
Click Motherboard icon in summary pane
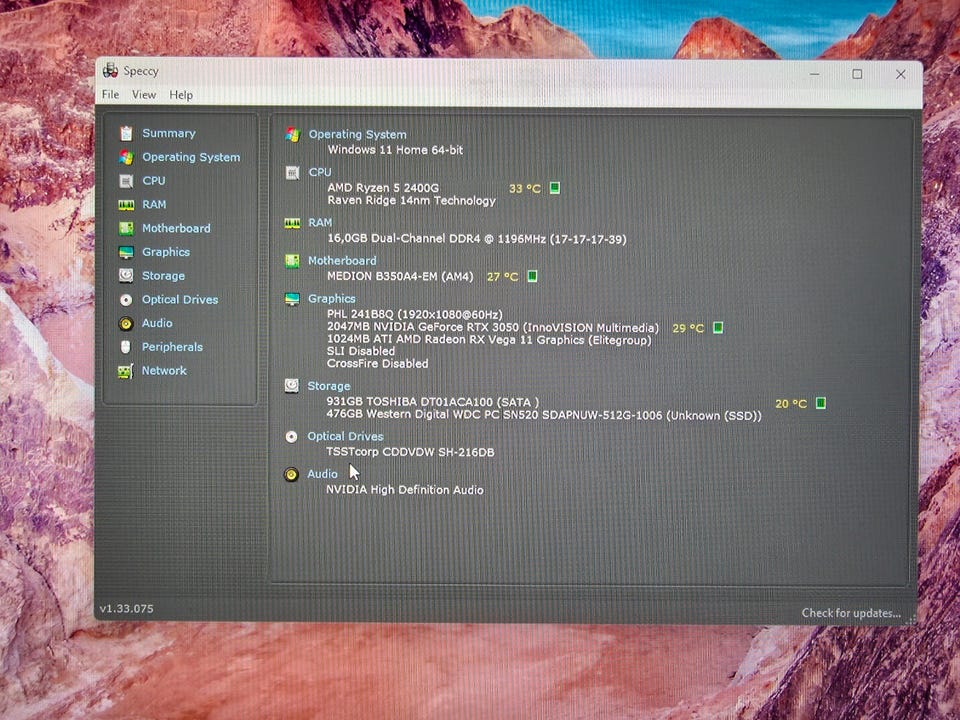pos(292,261)
